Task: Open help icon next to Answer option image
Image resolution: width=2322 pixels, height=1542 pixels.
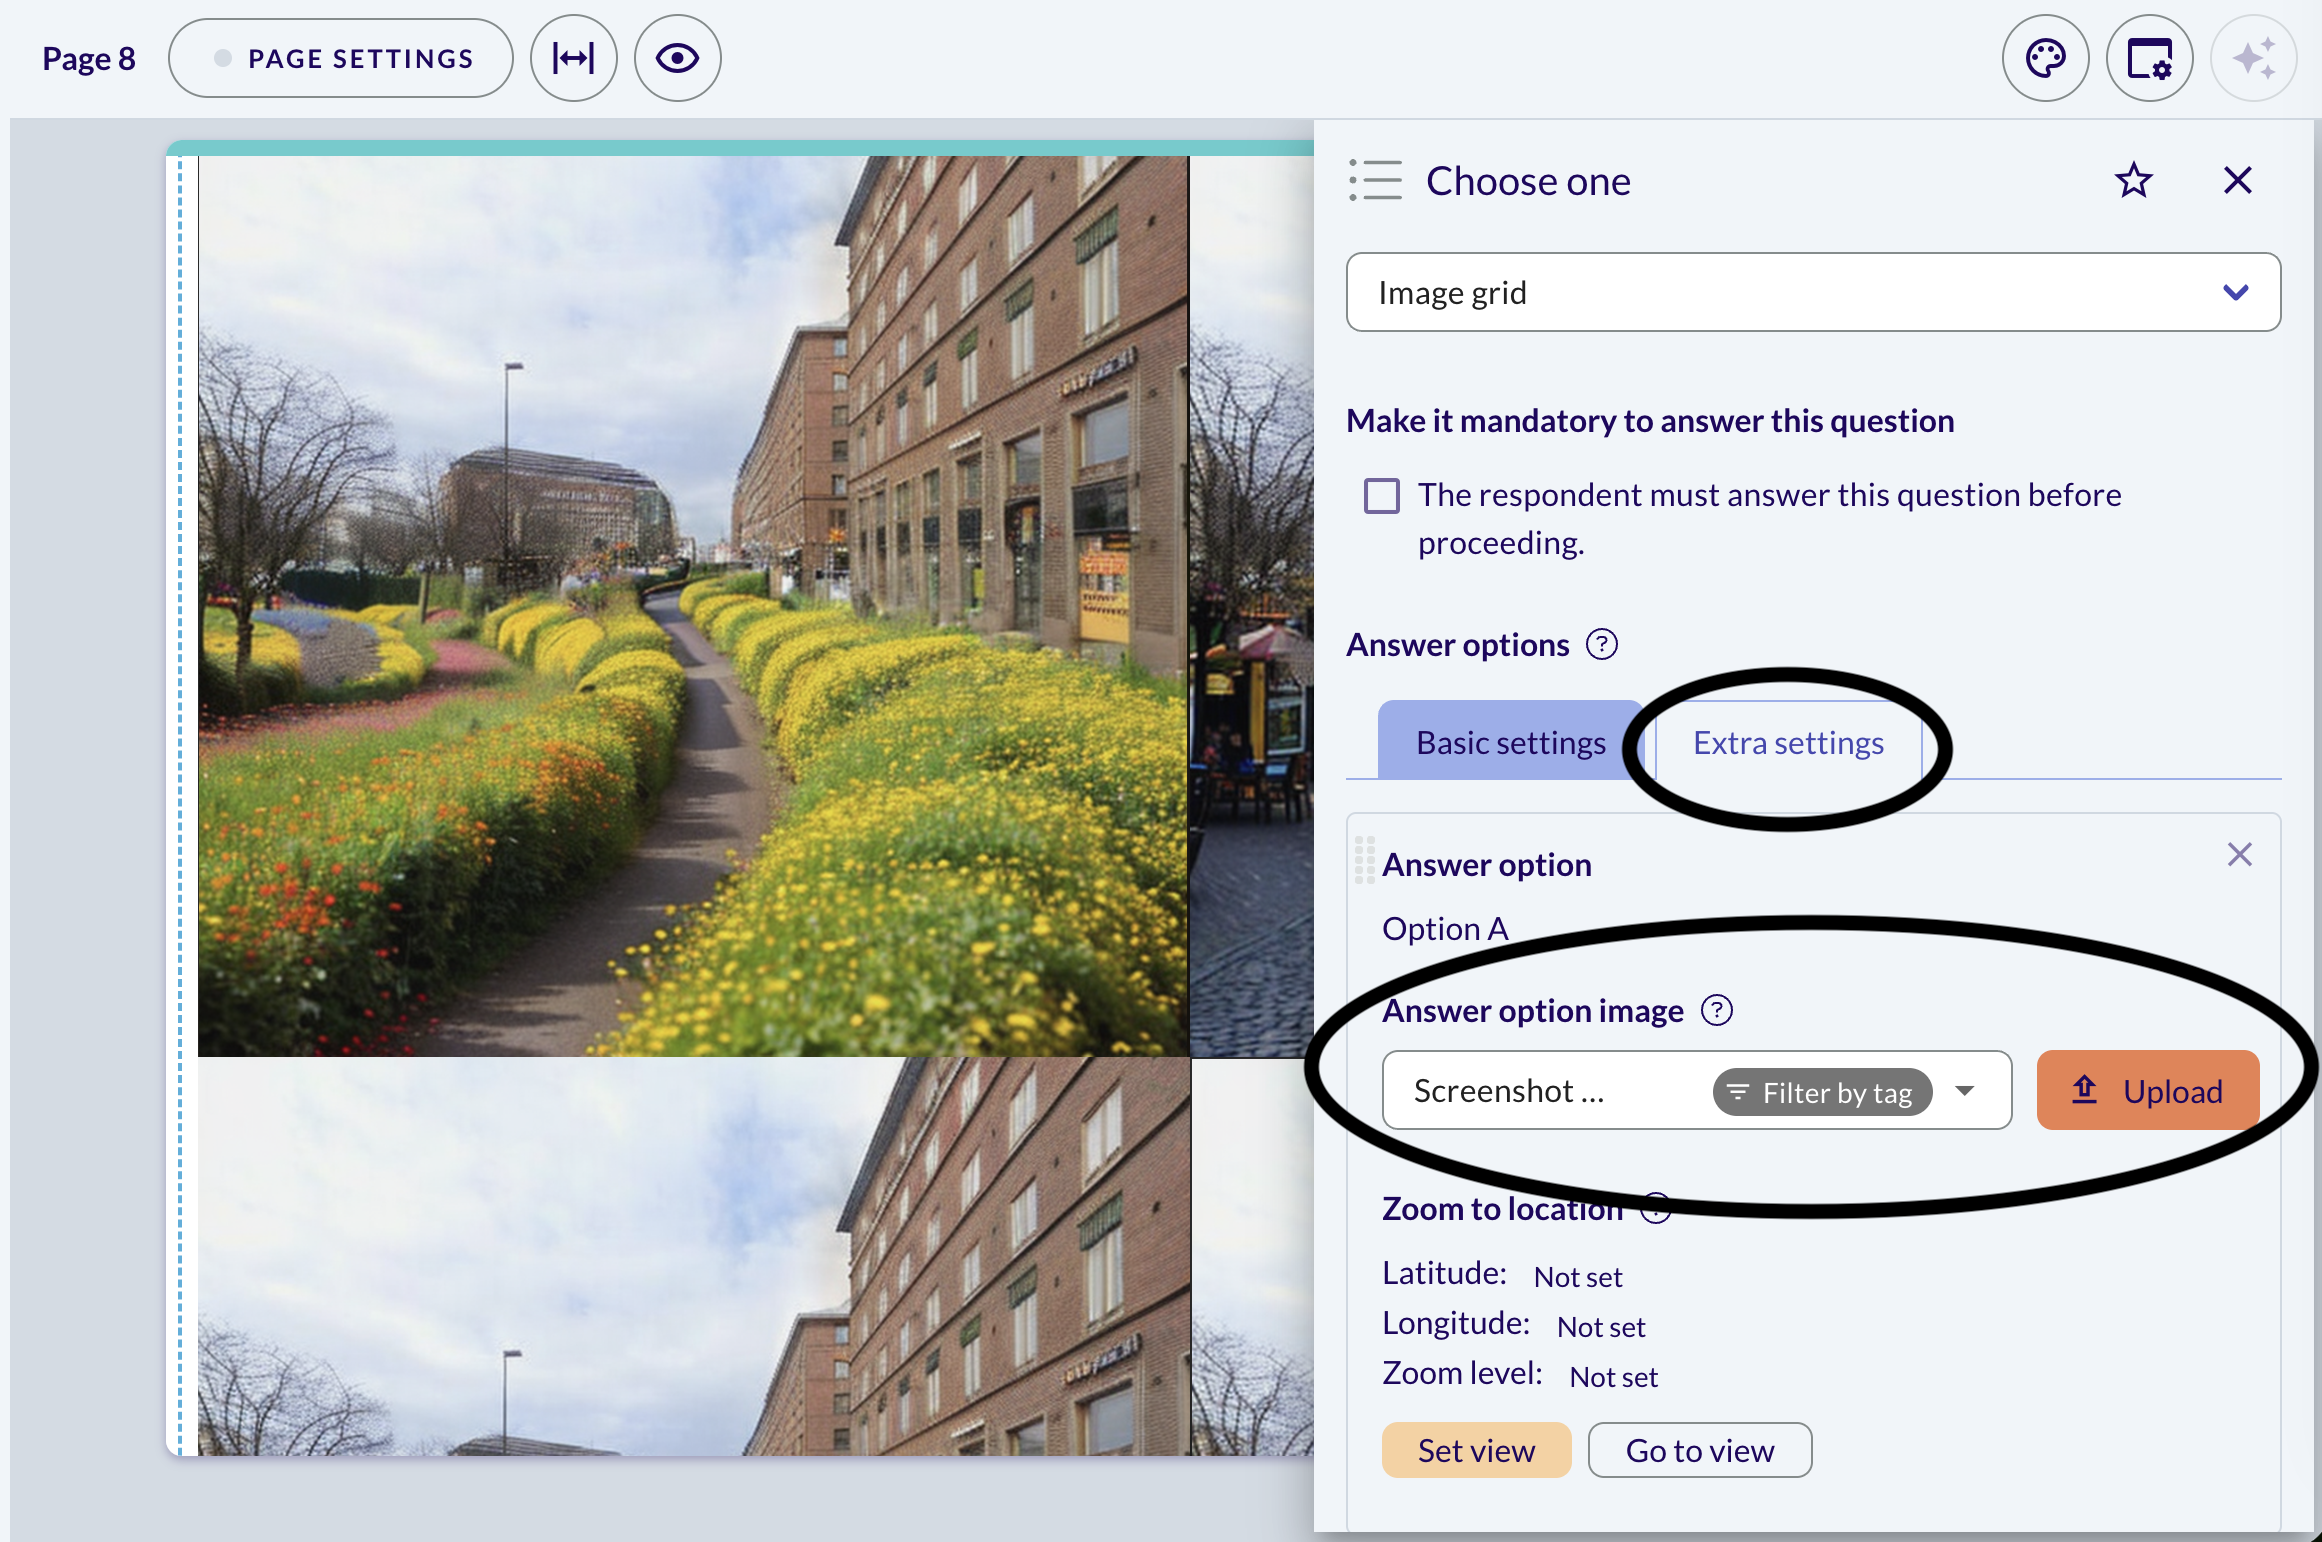Action: tap(1717, 1010)
